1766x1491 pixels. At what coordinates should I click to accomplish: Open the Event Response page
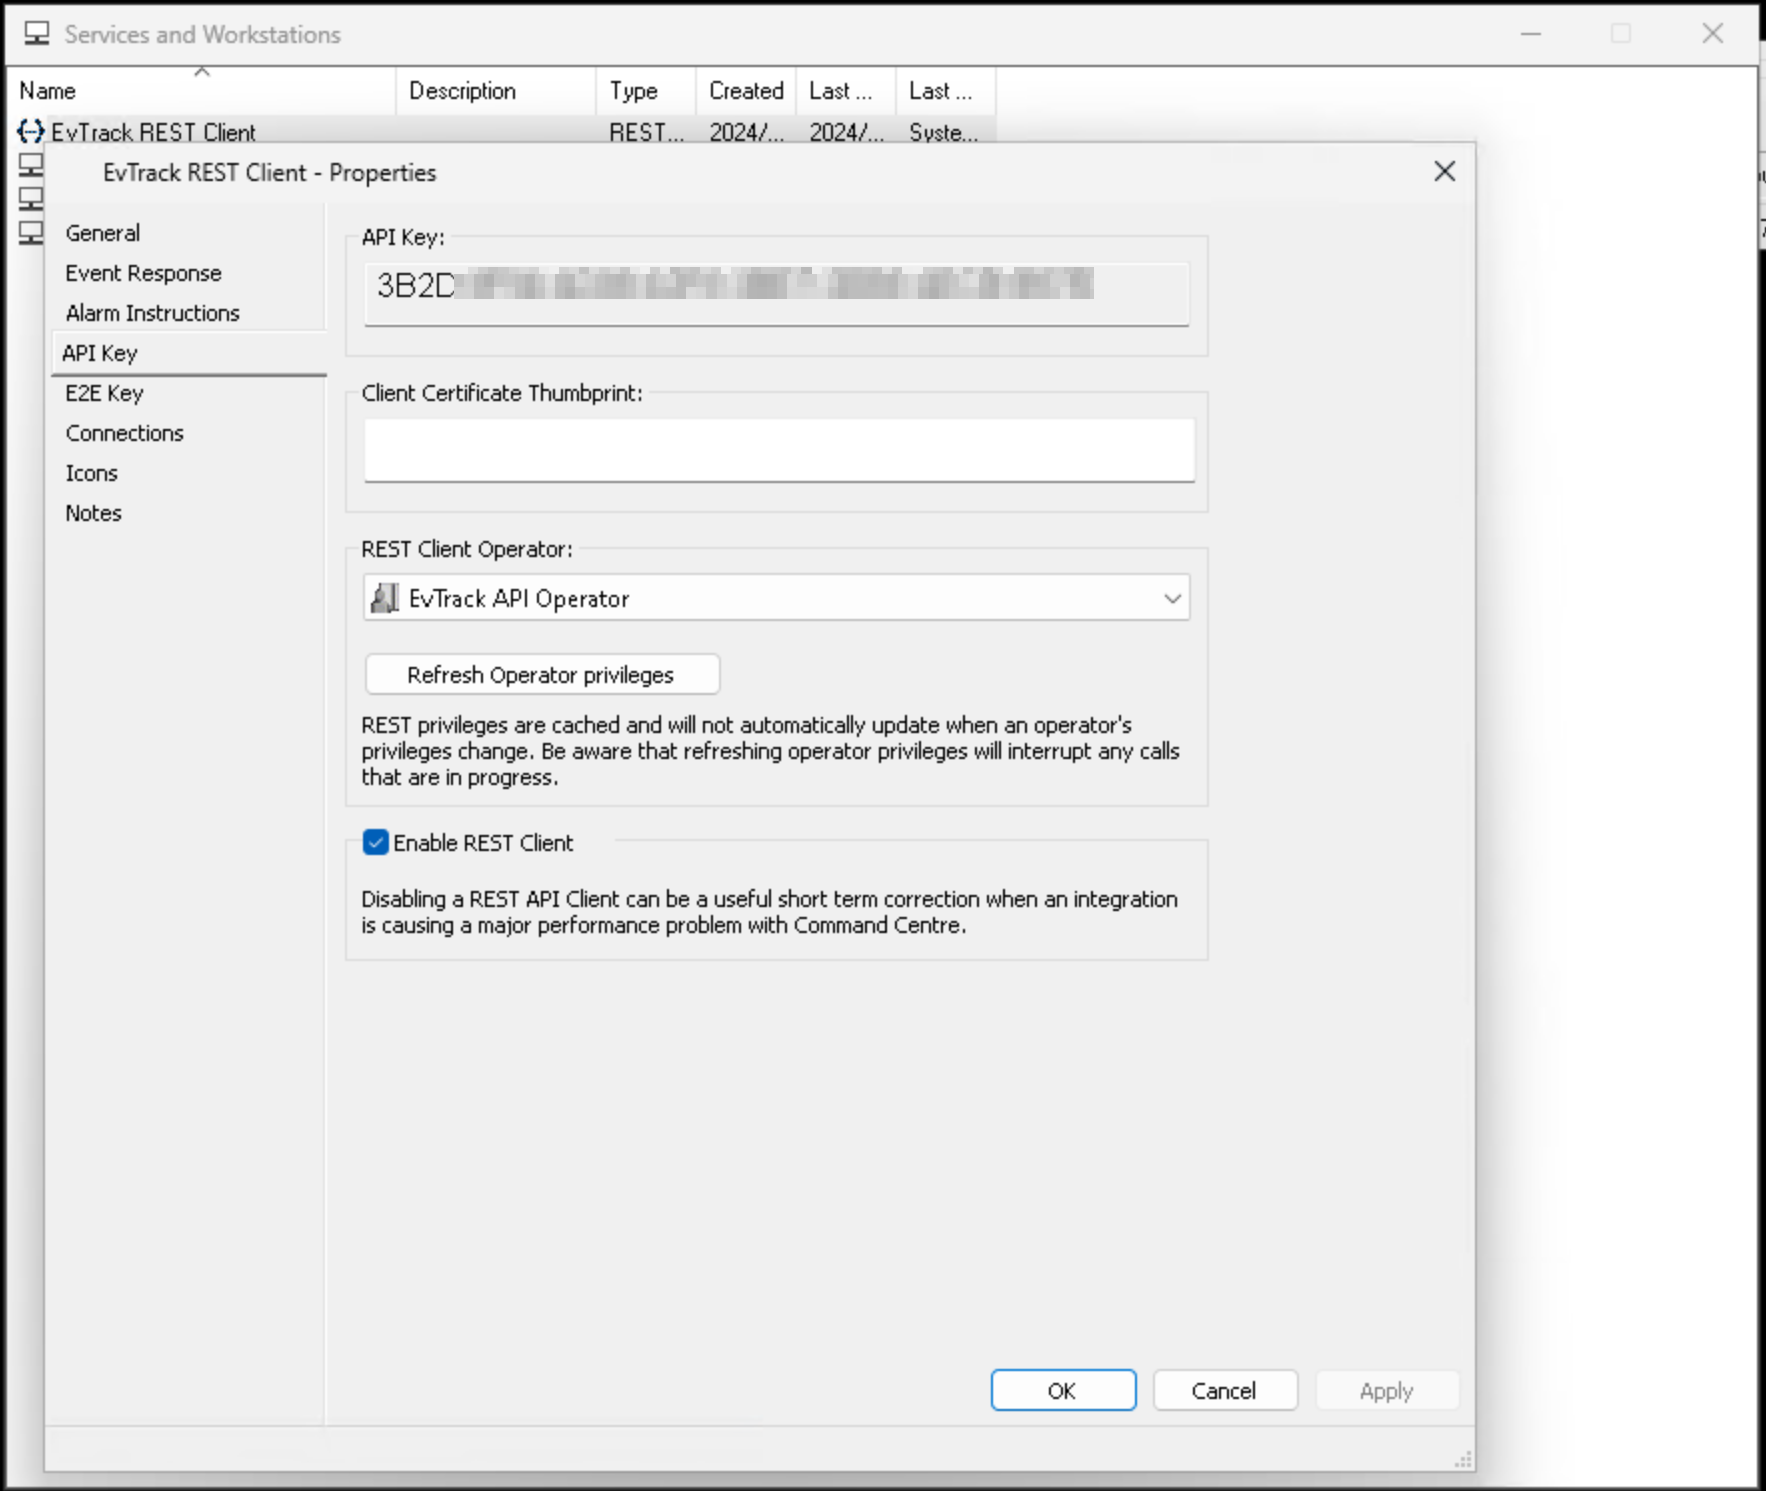(x=143, y=273)
